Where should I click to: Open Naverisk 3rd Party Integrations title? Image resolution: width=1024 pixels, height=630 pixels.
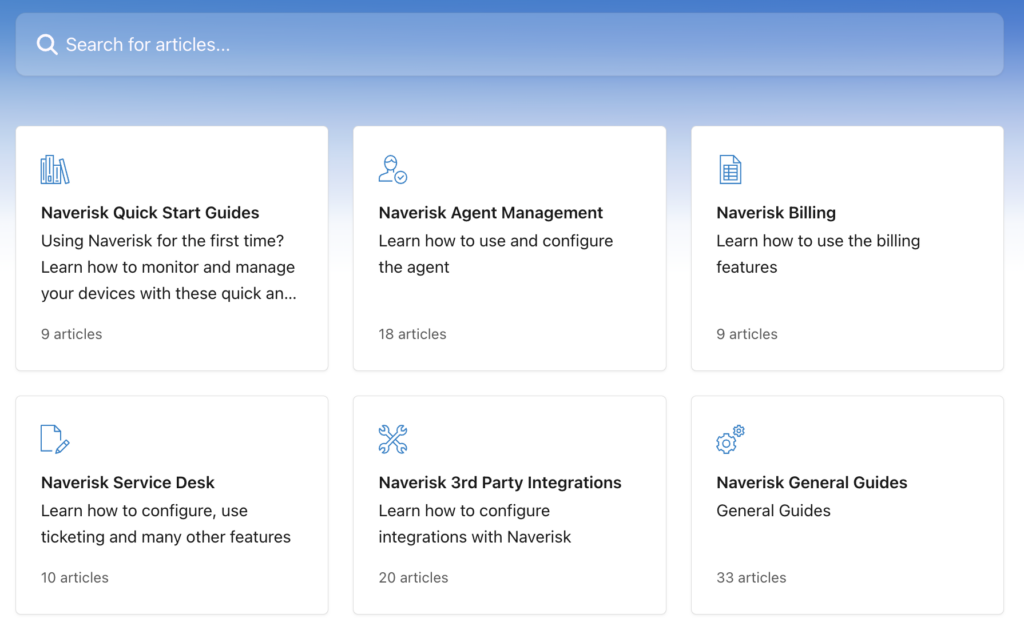pyautogui.click(x=500, y=482)
